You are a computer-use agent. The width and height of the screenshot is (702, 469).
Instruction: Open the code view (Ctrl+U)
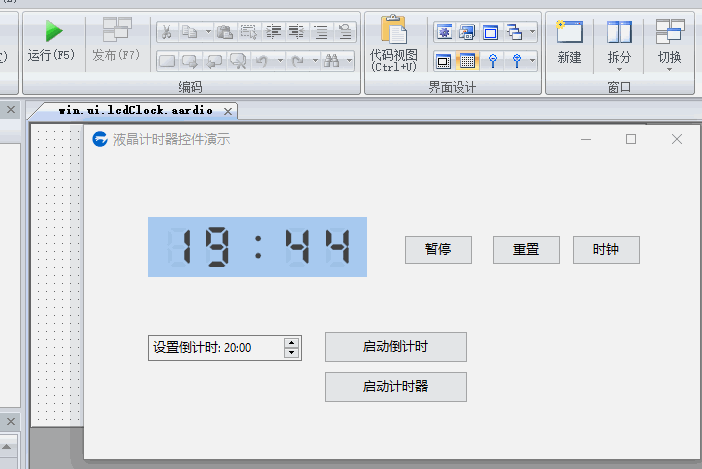tap(393, 43)
